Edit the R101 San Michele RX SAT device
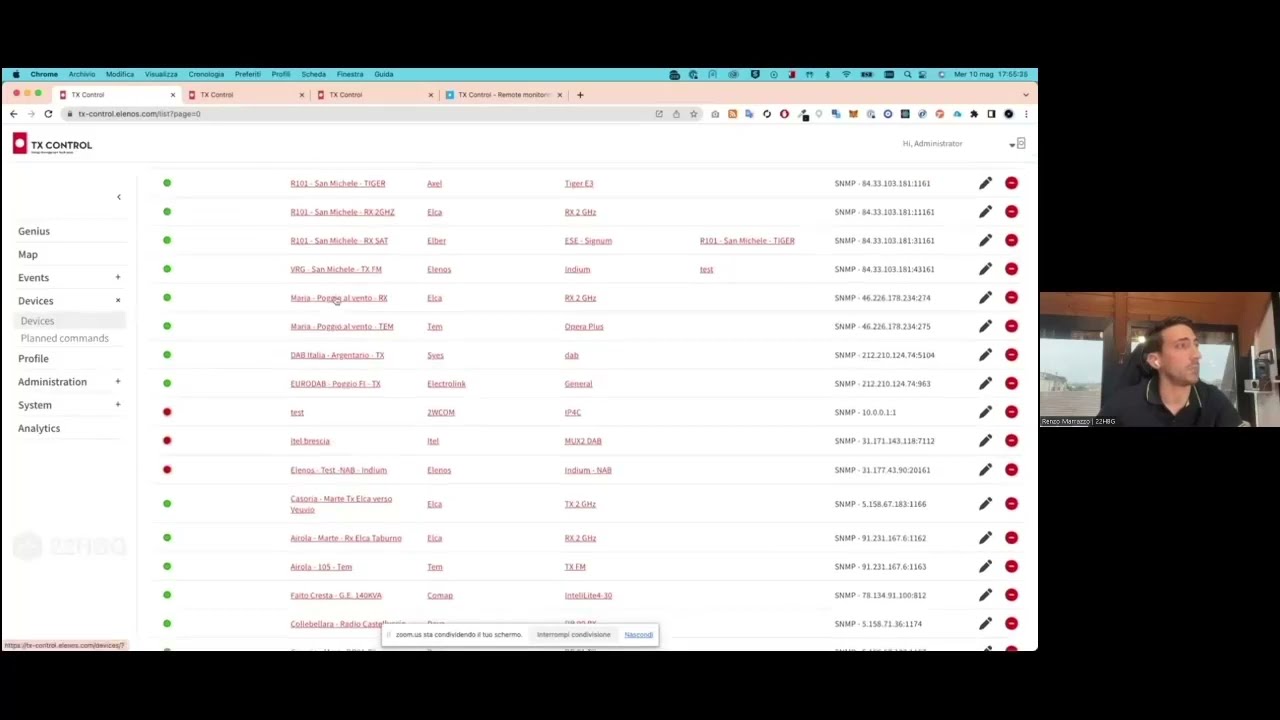This screenshot has width=1280, height=720. point(985,240)
